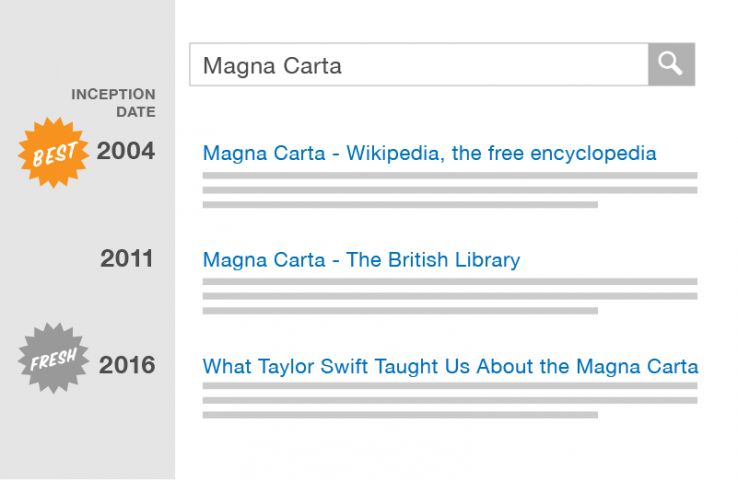738x480 pixels.
Task: Click the gray FRESH starburst badge
Action: (x=54, y=359)
